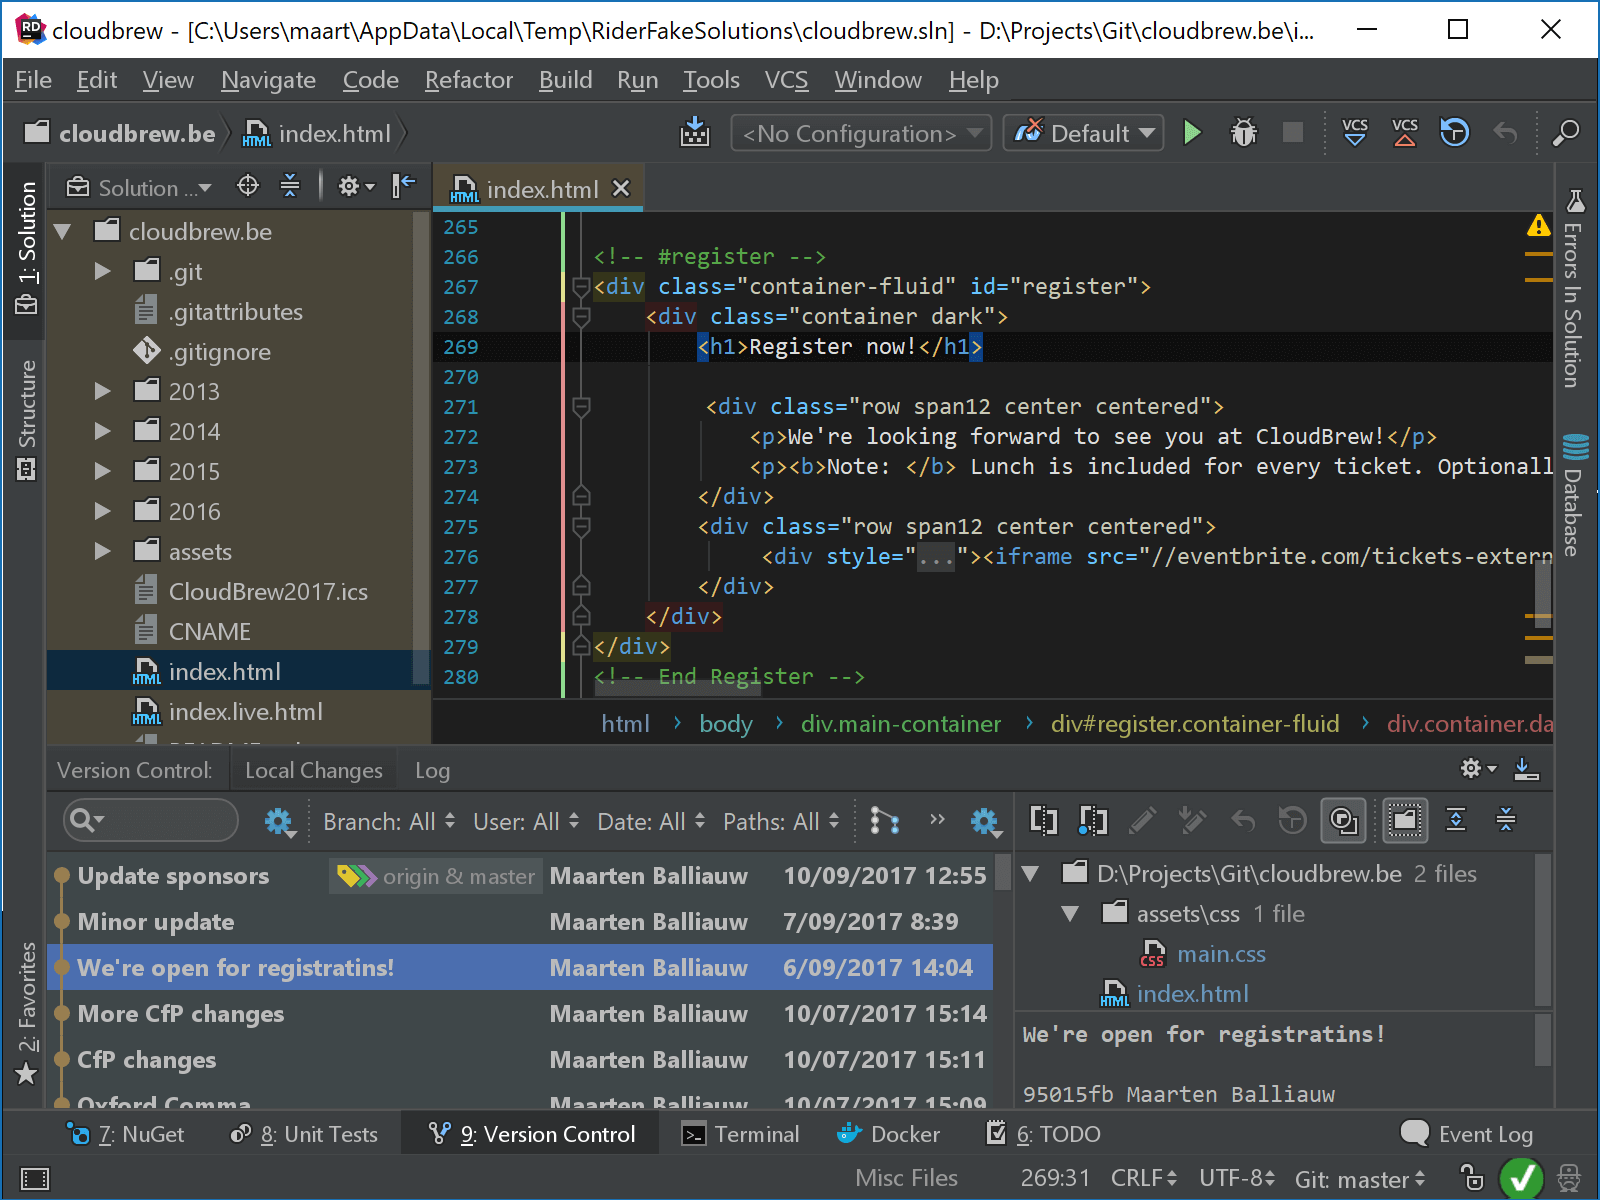The image size is (1600, 1200).
Task: Click the warning triangle analysis icon in editor
Action: click(x=1538, y=226)
